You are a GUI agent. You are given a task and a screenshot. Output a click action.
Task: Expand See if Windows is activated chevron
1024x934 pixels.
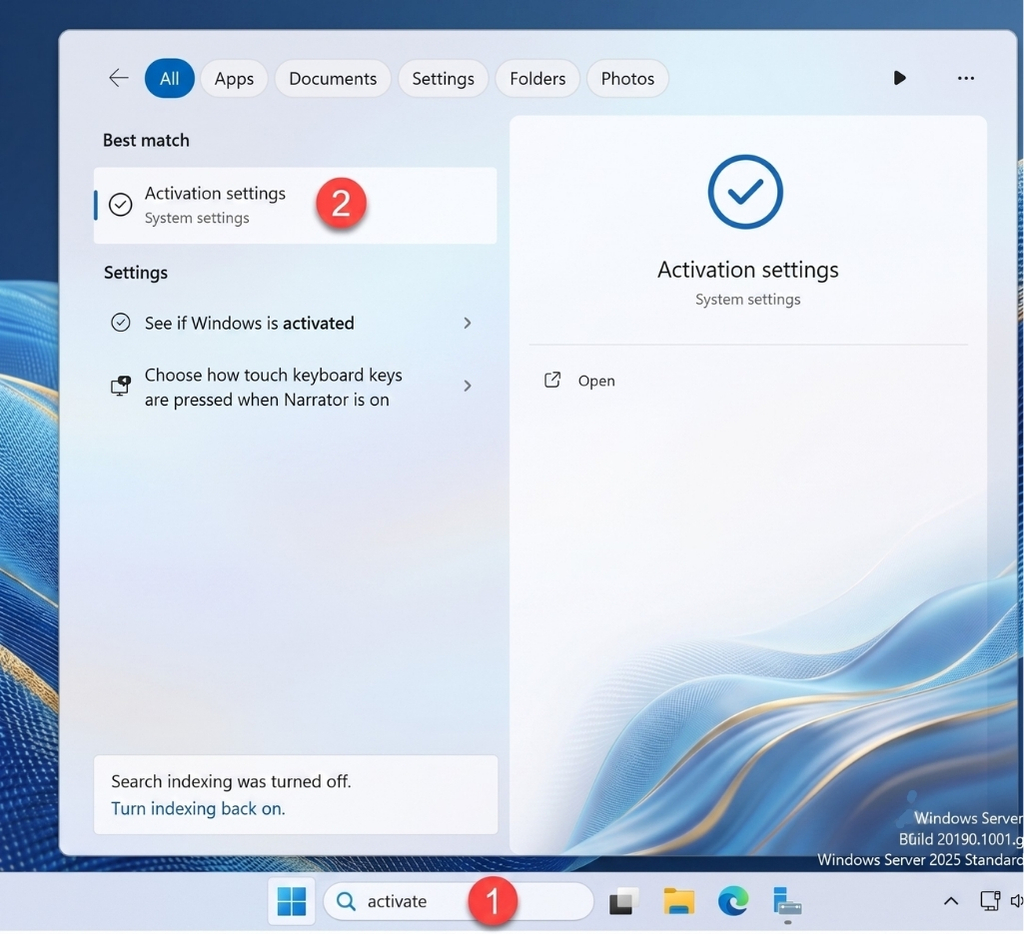pos(467,323)
